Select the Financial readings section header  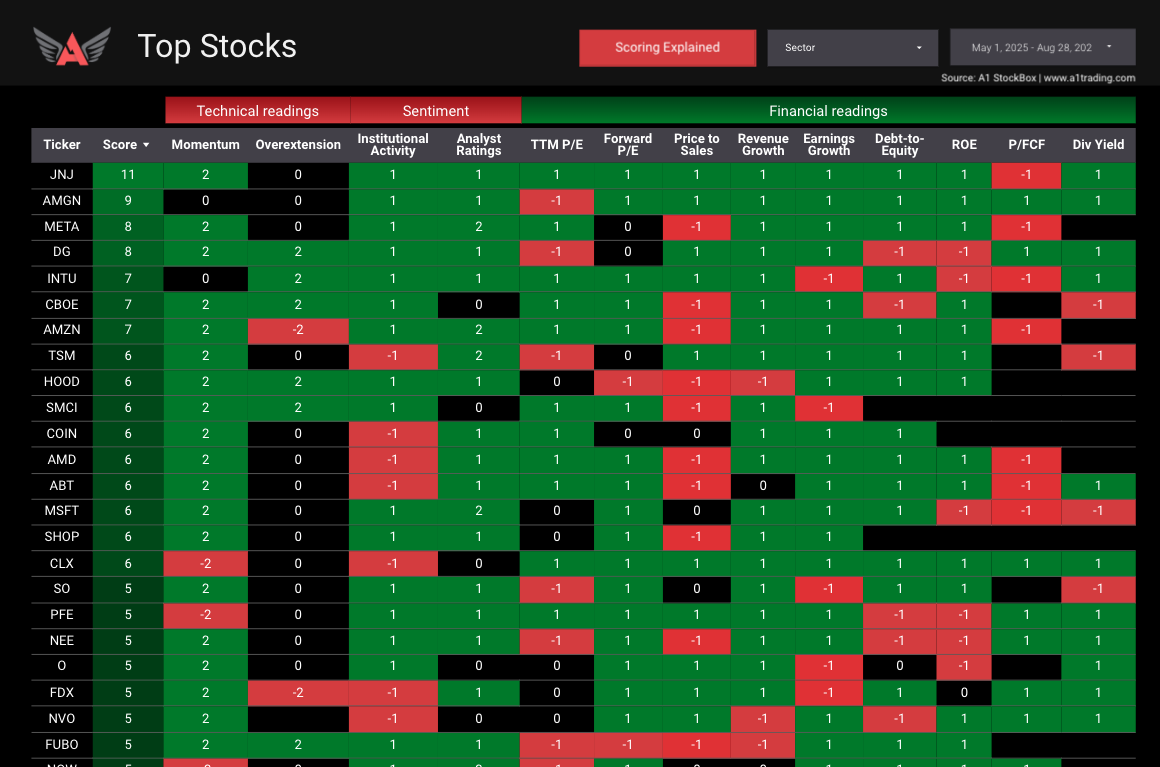click(828, 110)
